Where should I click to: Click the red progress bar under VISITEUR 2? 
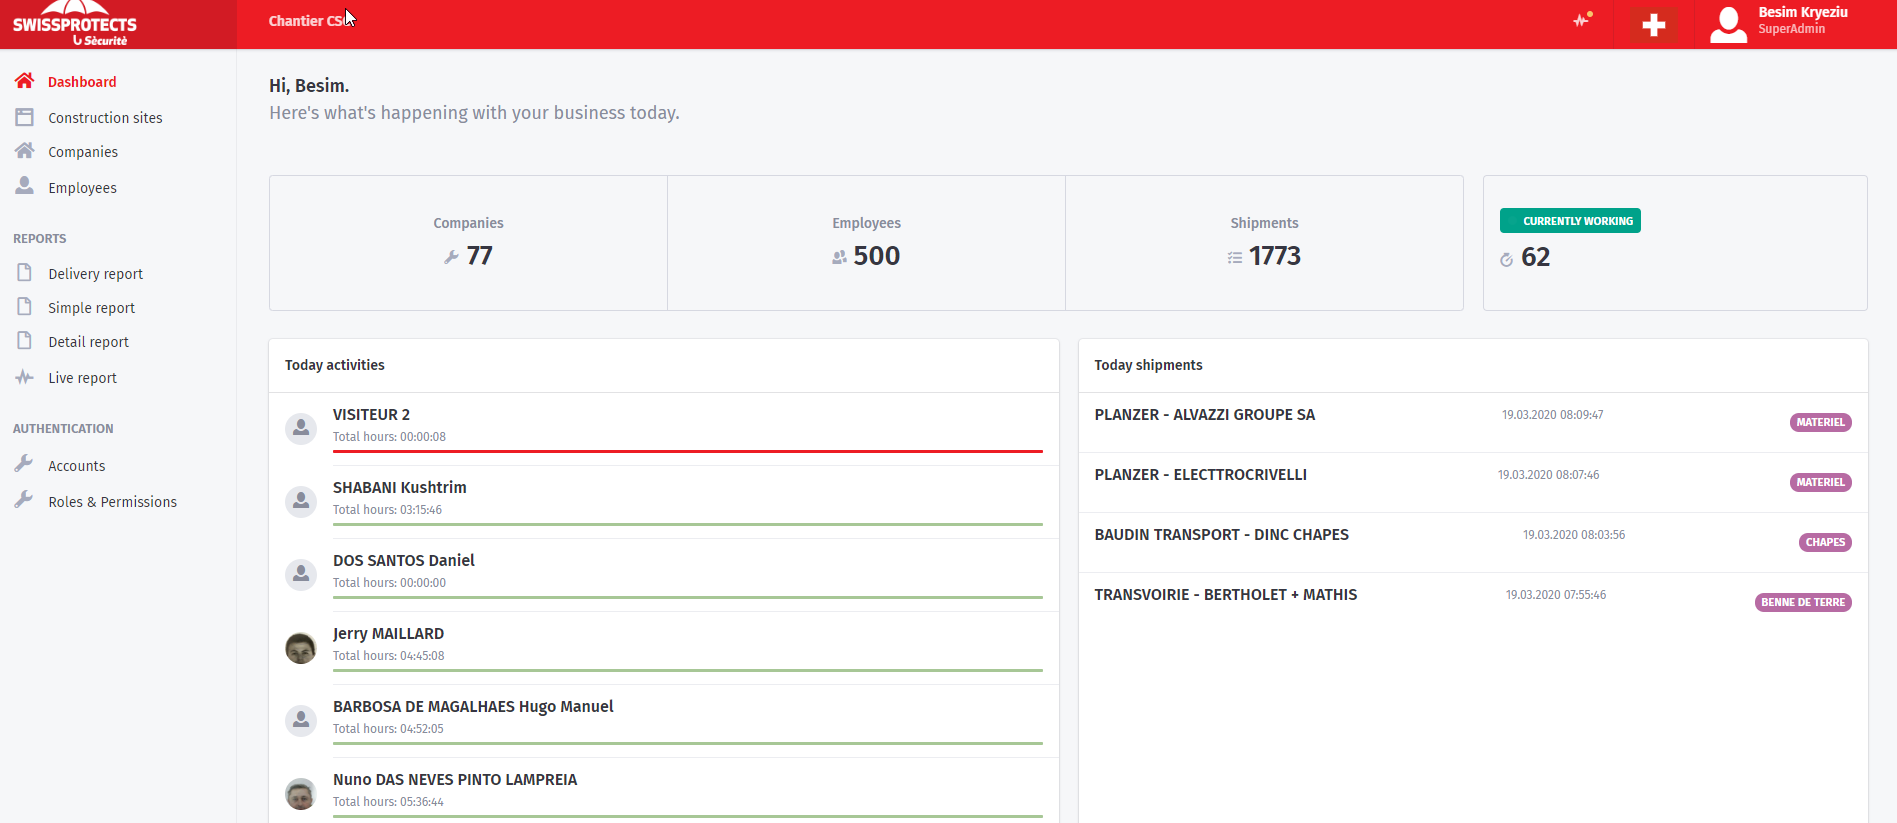[x=687, y=451]
